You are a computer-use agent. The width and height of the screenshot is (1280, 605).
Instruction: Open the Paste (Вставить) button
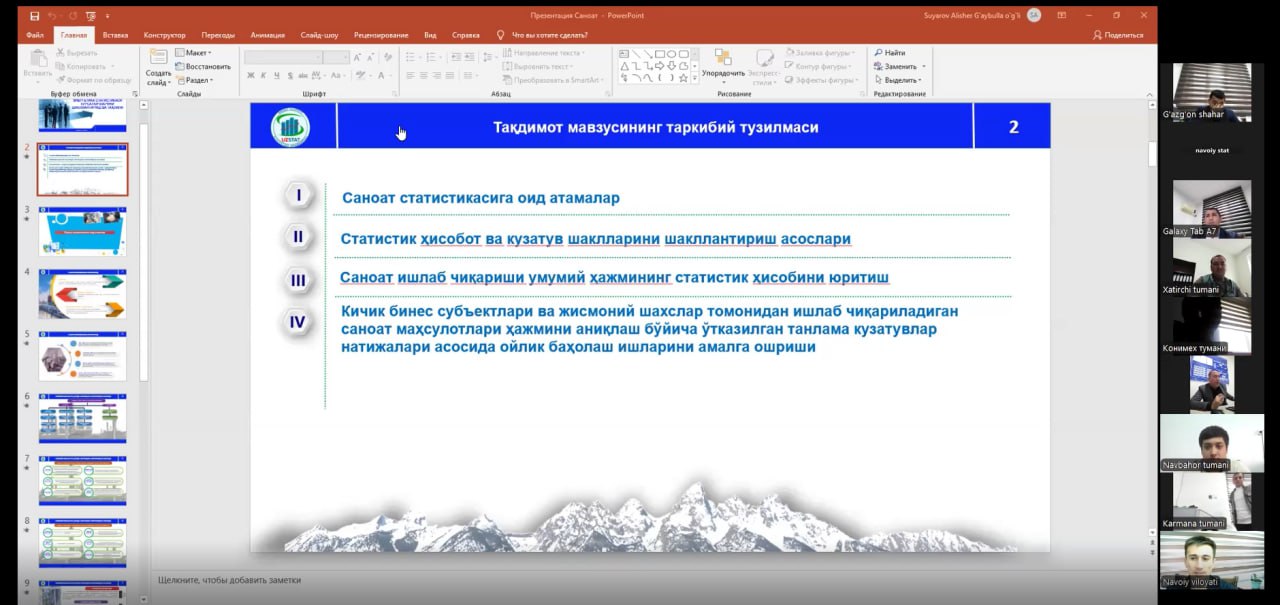(38, 64)
